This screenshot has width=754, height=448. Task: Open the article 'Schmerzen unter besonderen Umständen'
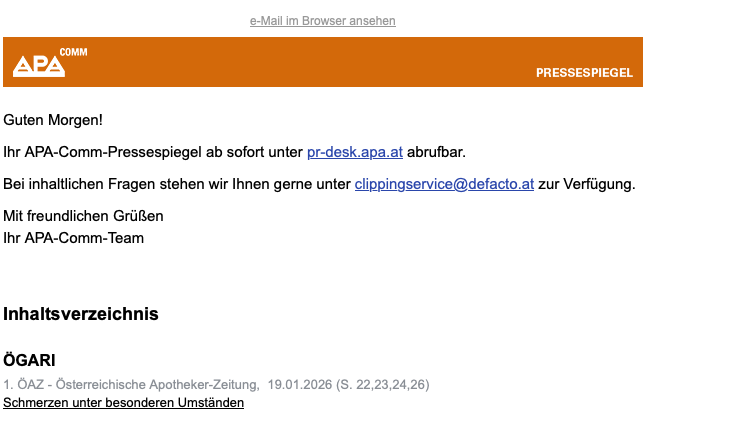(x=123, y=403)
